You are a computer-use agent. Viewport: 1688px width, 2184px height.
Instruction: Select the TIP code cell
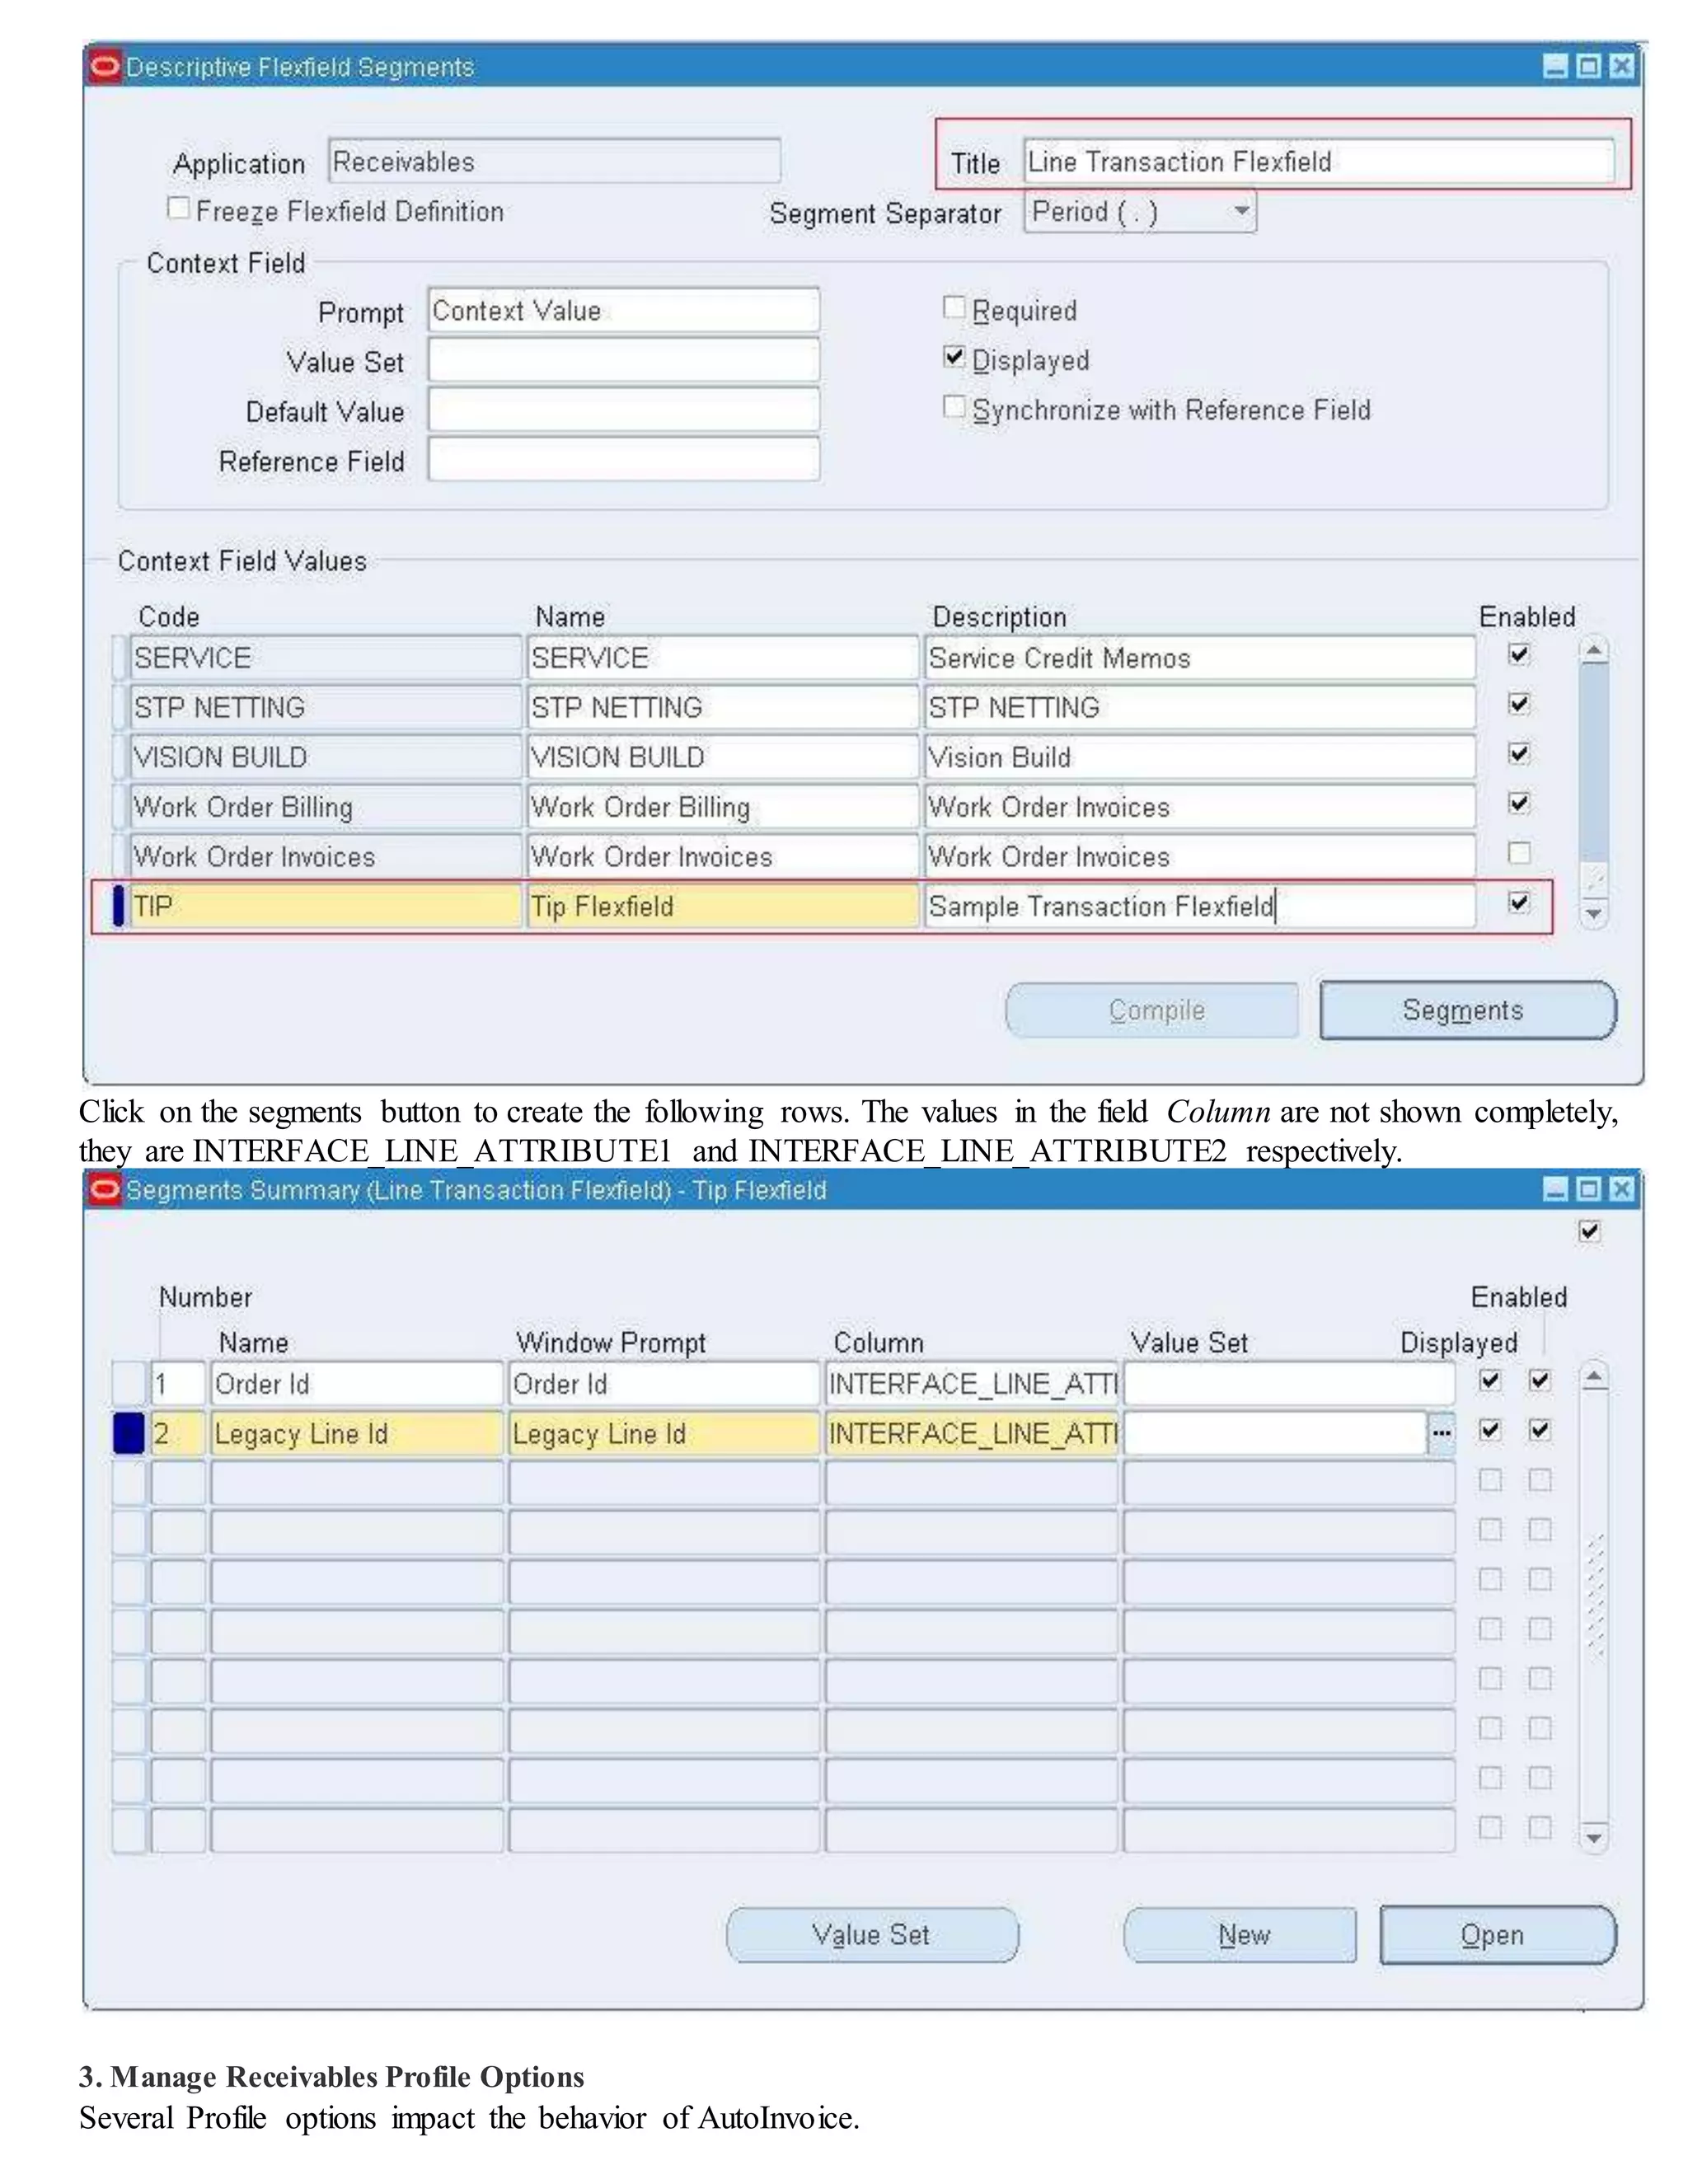(x=326, y=906)
